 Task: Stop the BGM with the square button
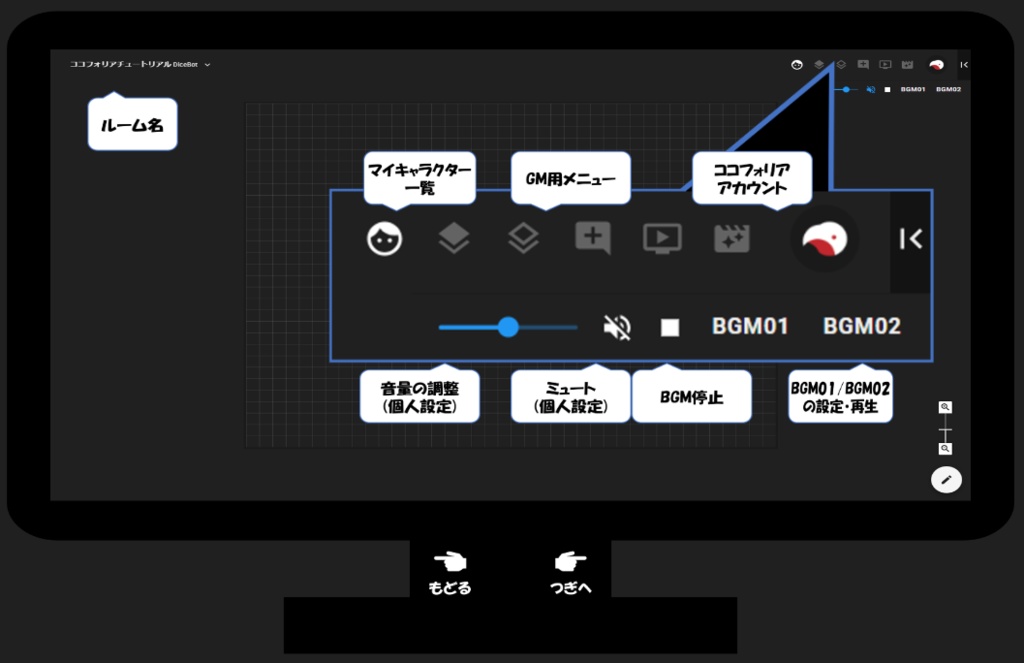point(670,327)
